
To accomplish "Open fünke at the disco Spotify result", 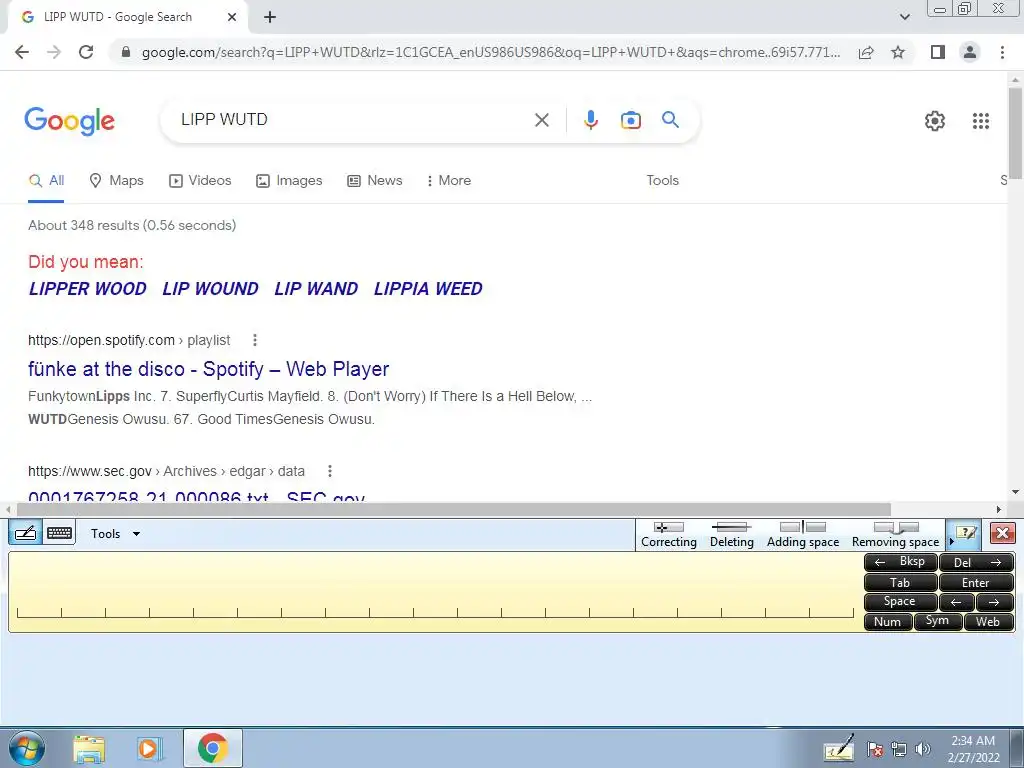I will click(x=208, y=369).
